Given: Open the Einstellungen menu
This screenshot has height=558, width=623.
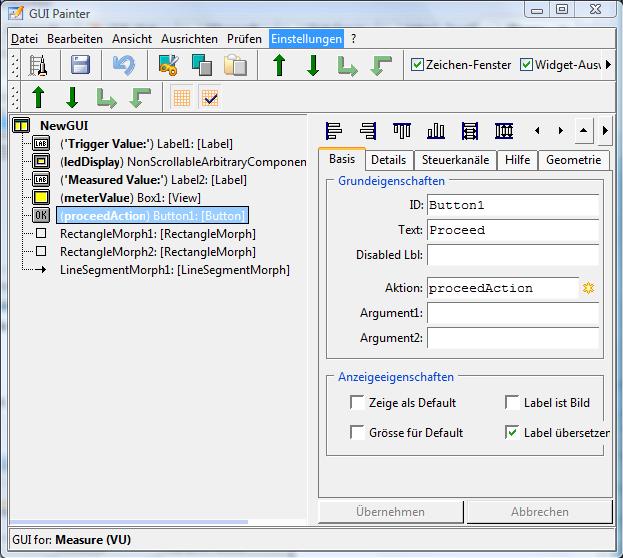Looking at the screenshot, I should tap(306, 38).
